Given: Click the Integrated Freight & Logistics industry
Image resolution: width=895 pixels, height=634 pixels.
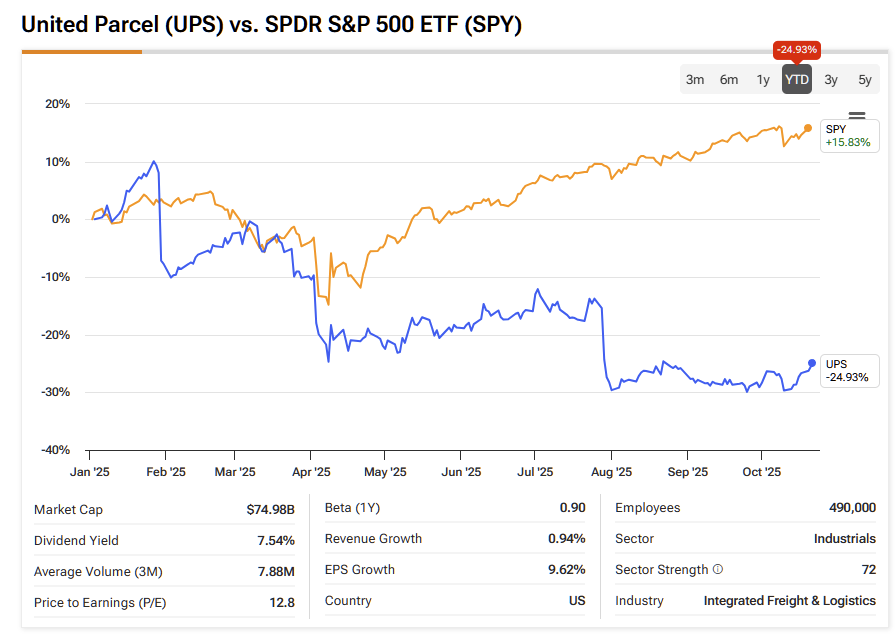Looking at the screenshot, I should pyautogui.click(x=789, y=601).
